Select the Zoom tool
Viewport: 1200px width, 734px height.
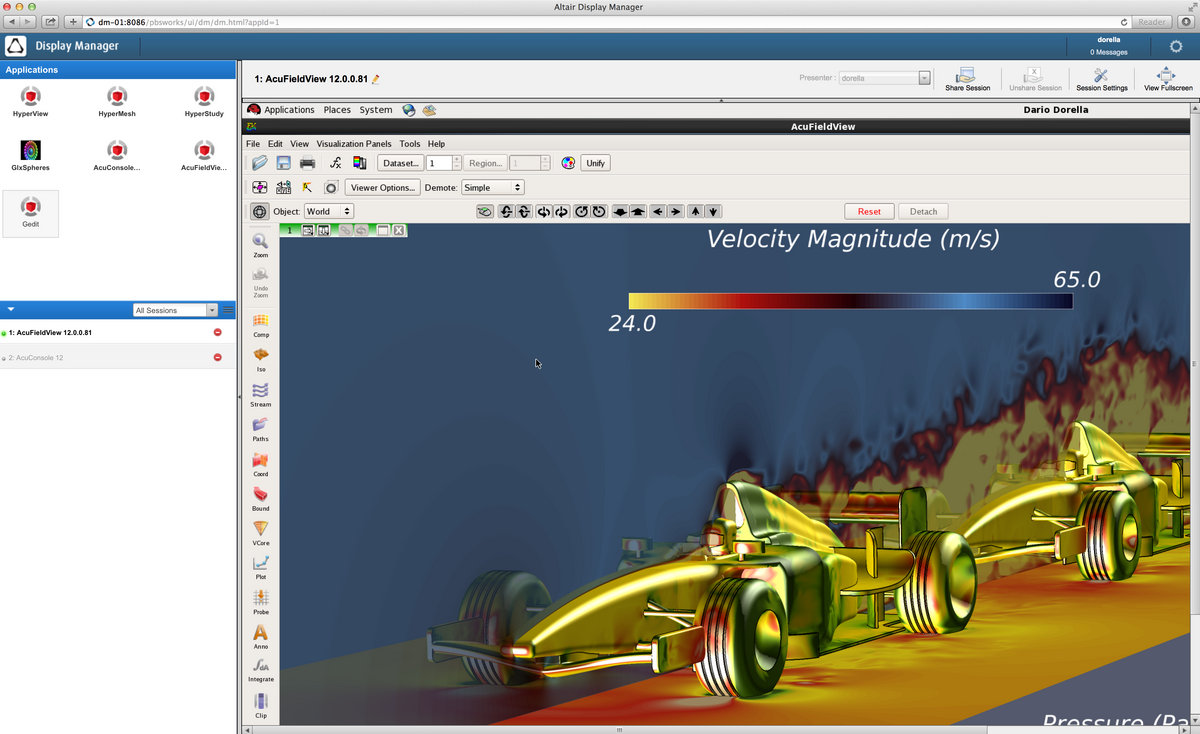click(x=260, y=245)
